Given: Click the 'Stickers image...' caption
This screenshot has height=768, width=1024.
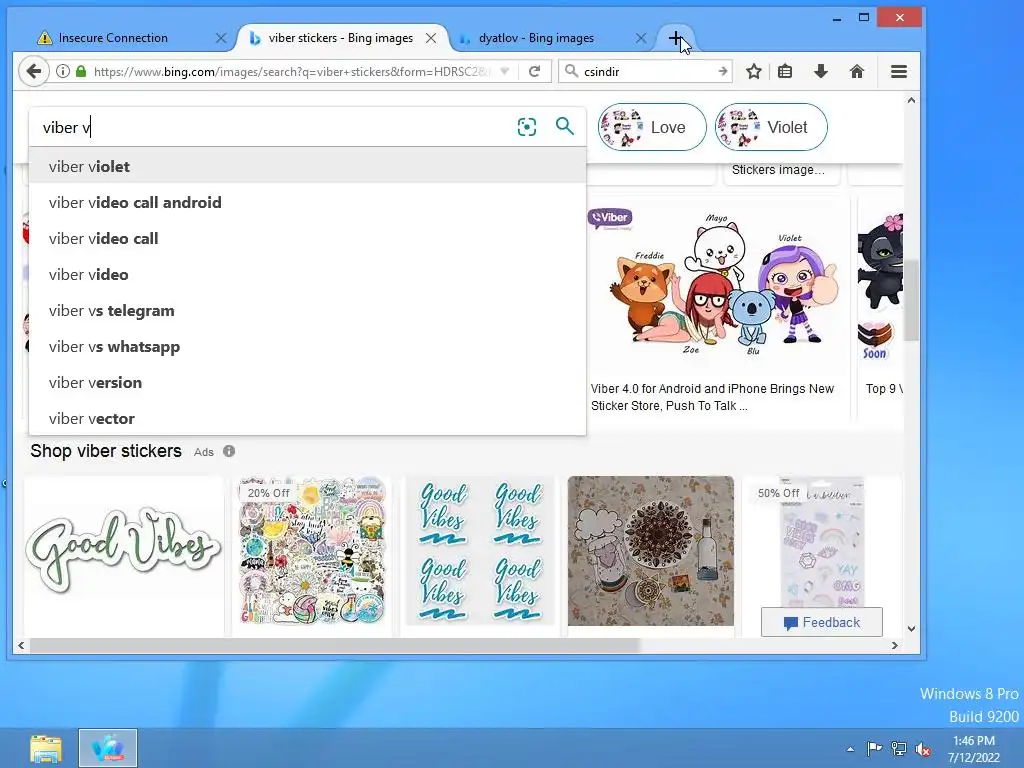Looking at the screenshot, I should pyautogui.click(x=778, y=170).
